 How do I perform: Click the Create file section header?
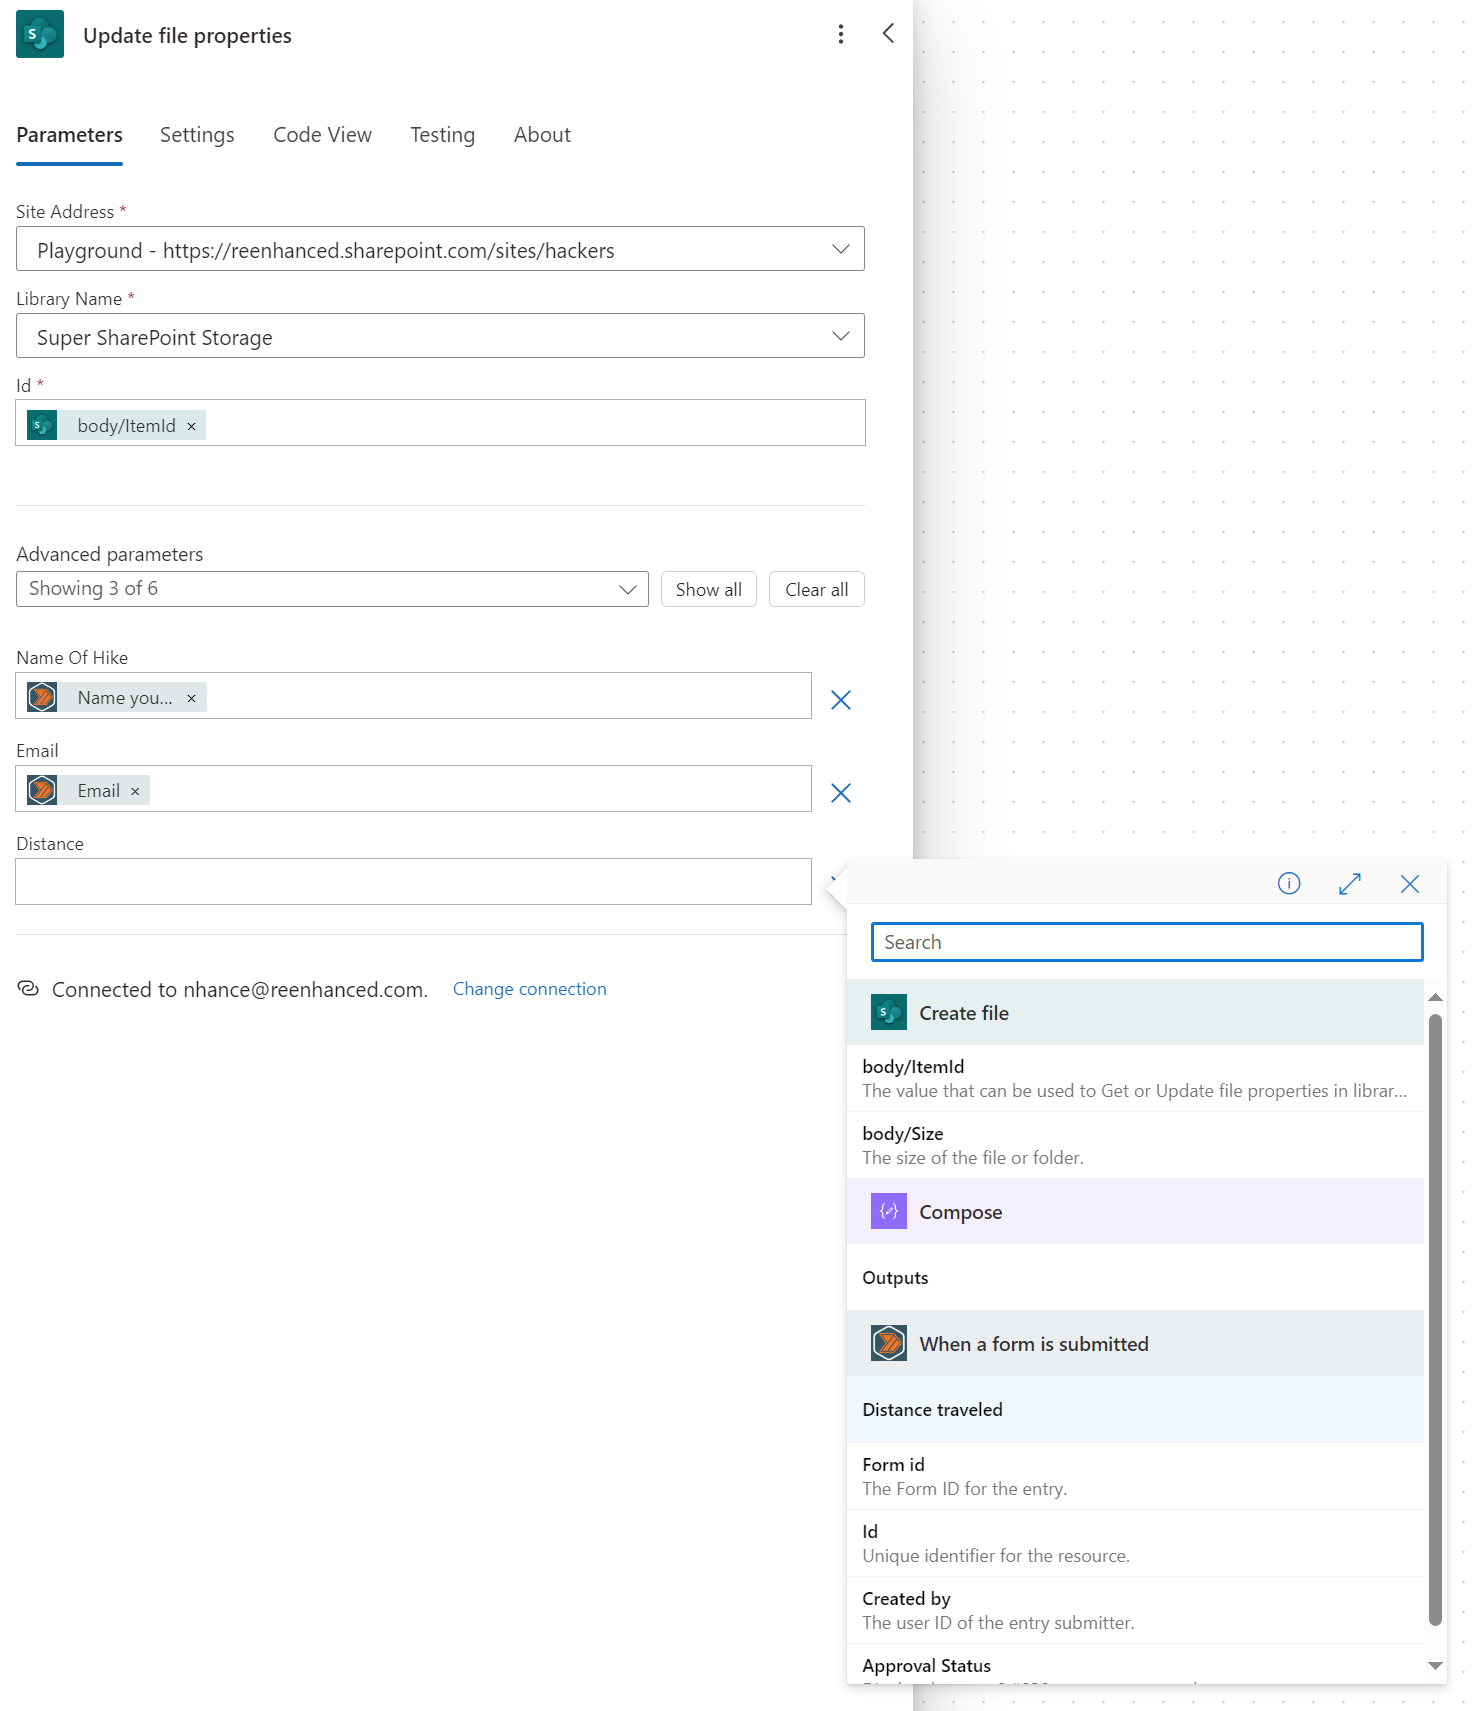[1135, 1012]
